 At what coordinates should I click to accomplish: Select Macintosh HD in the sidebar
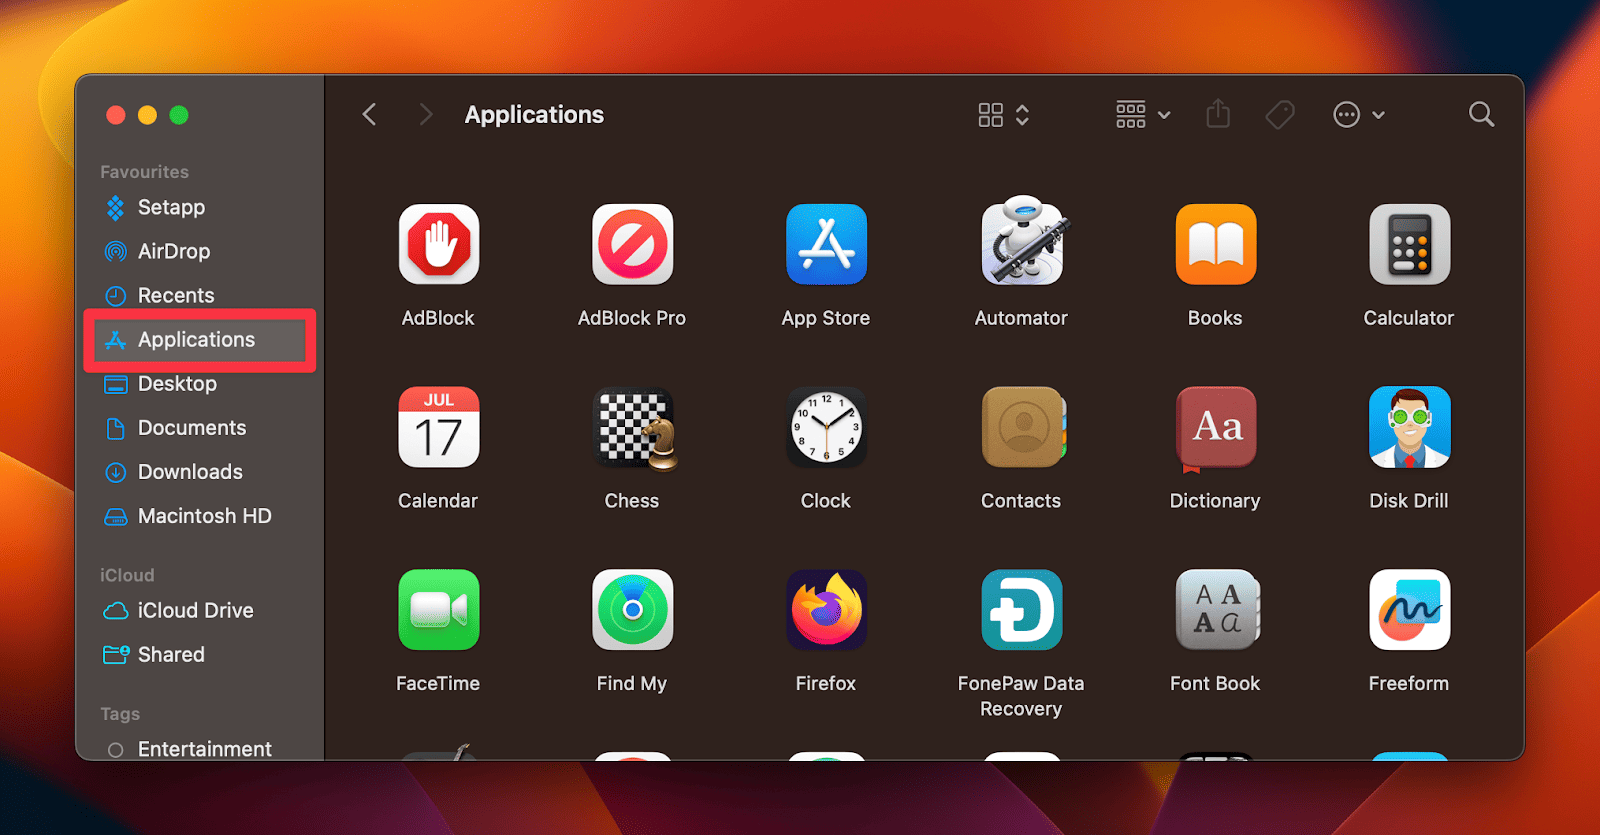200,516
